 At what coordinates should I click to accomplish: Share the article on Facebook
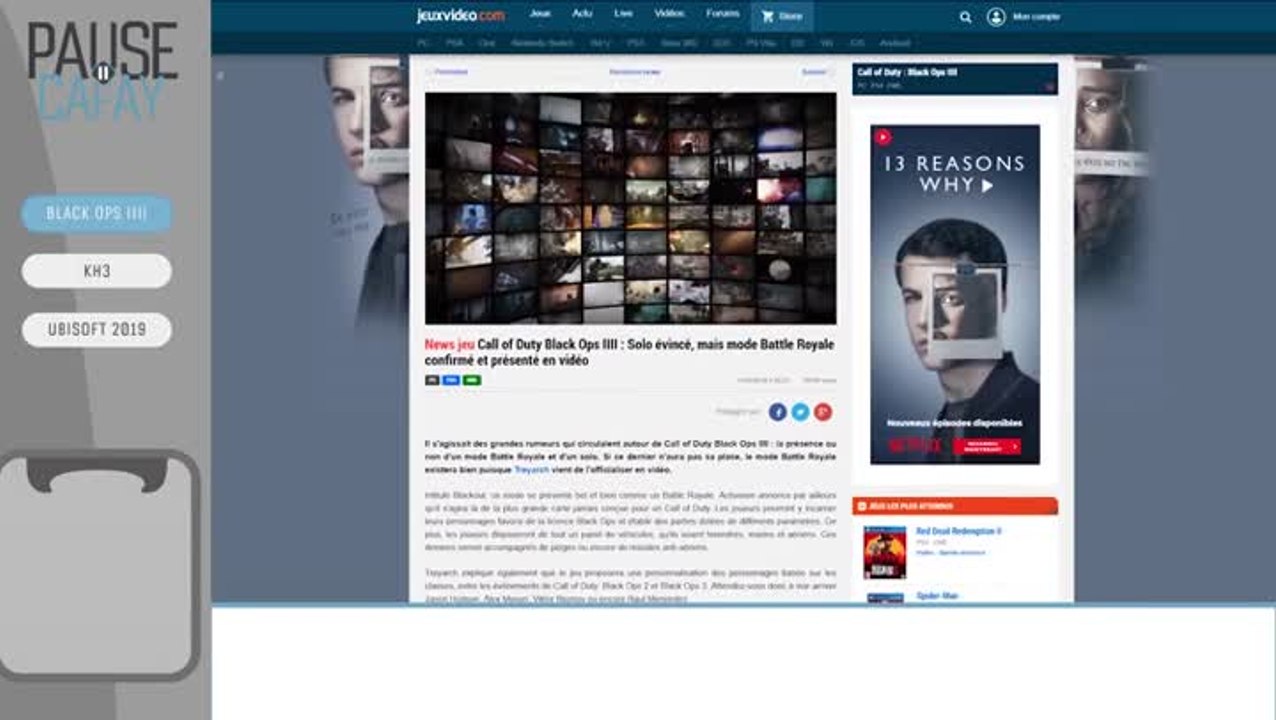coord(777,412)
